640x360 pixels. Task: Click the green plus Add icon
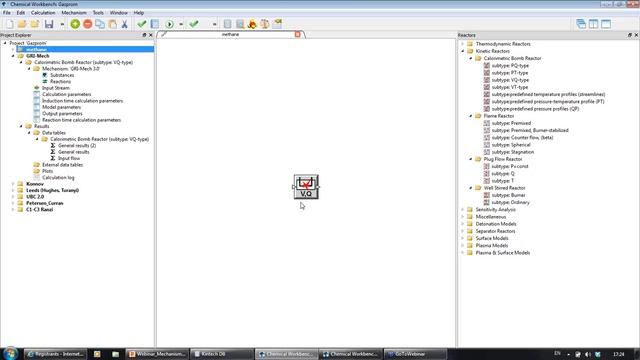75,24
